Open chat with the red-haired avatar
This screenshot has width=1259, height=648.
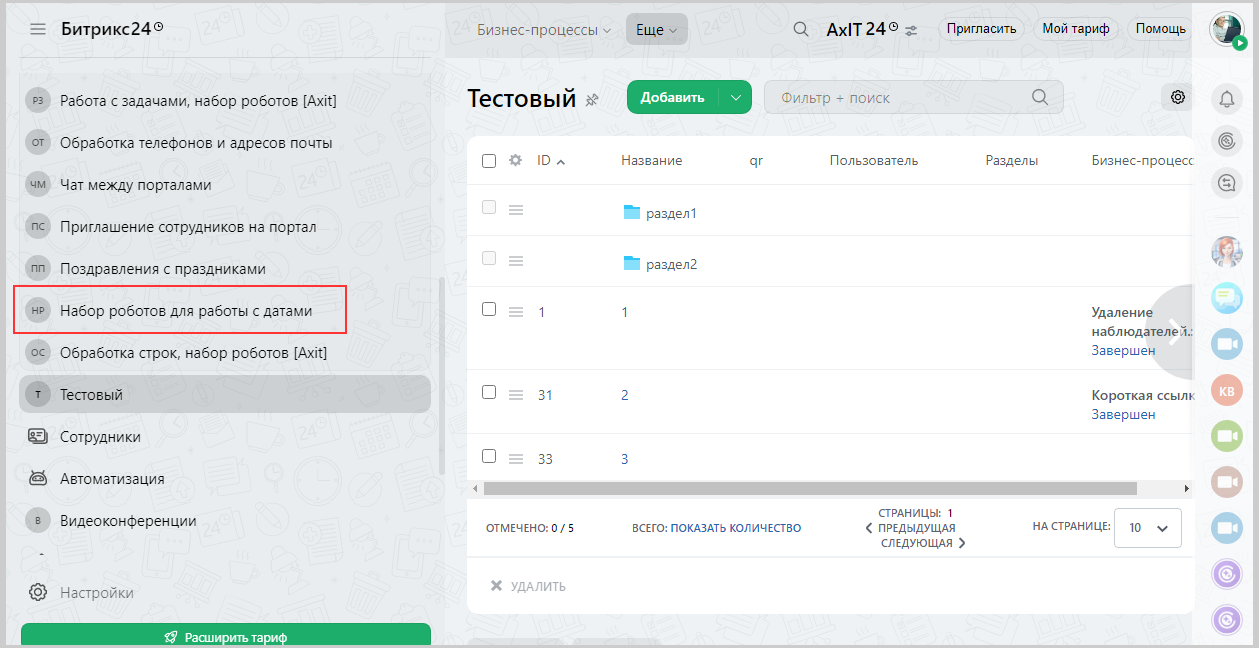pos(1227,252)
